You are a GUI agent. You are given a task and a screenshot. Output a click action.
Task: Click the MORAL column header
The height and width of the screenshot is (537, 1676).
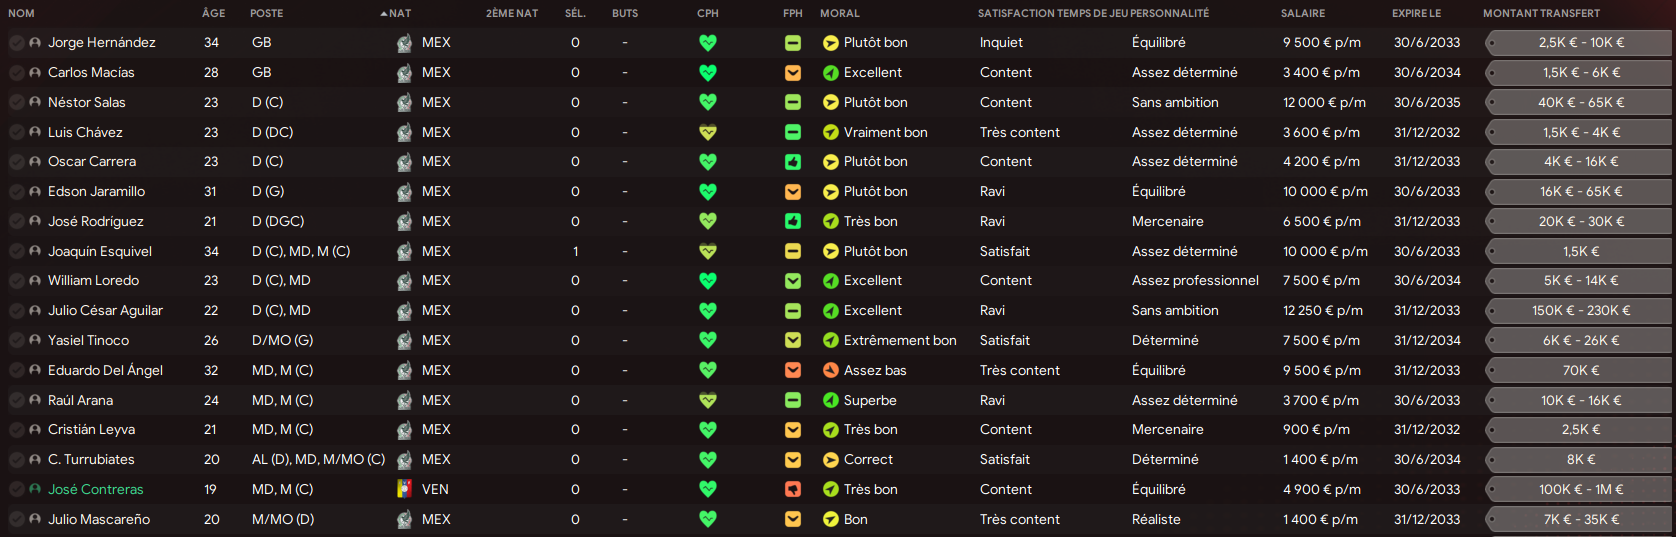coord(840,13)
